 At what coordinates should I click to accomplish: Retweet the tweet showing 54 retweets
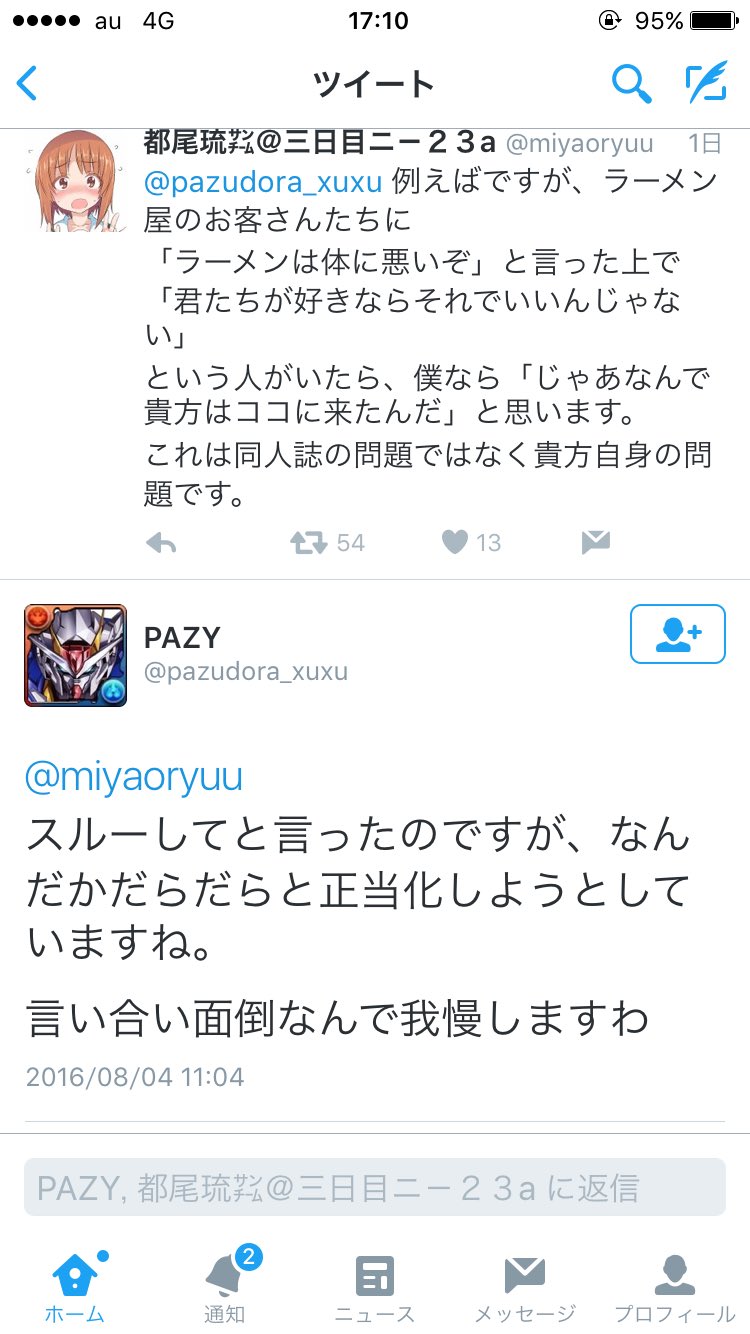[308, 543]
